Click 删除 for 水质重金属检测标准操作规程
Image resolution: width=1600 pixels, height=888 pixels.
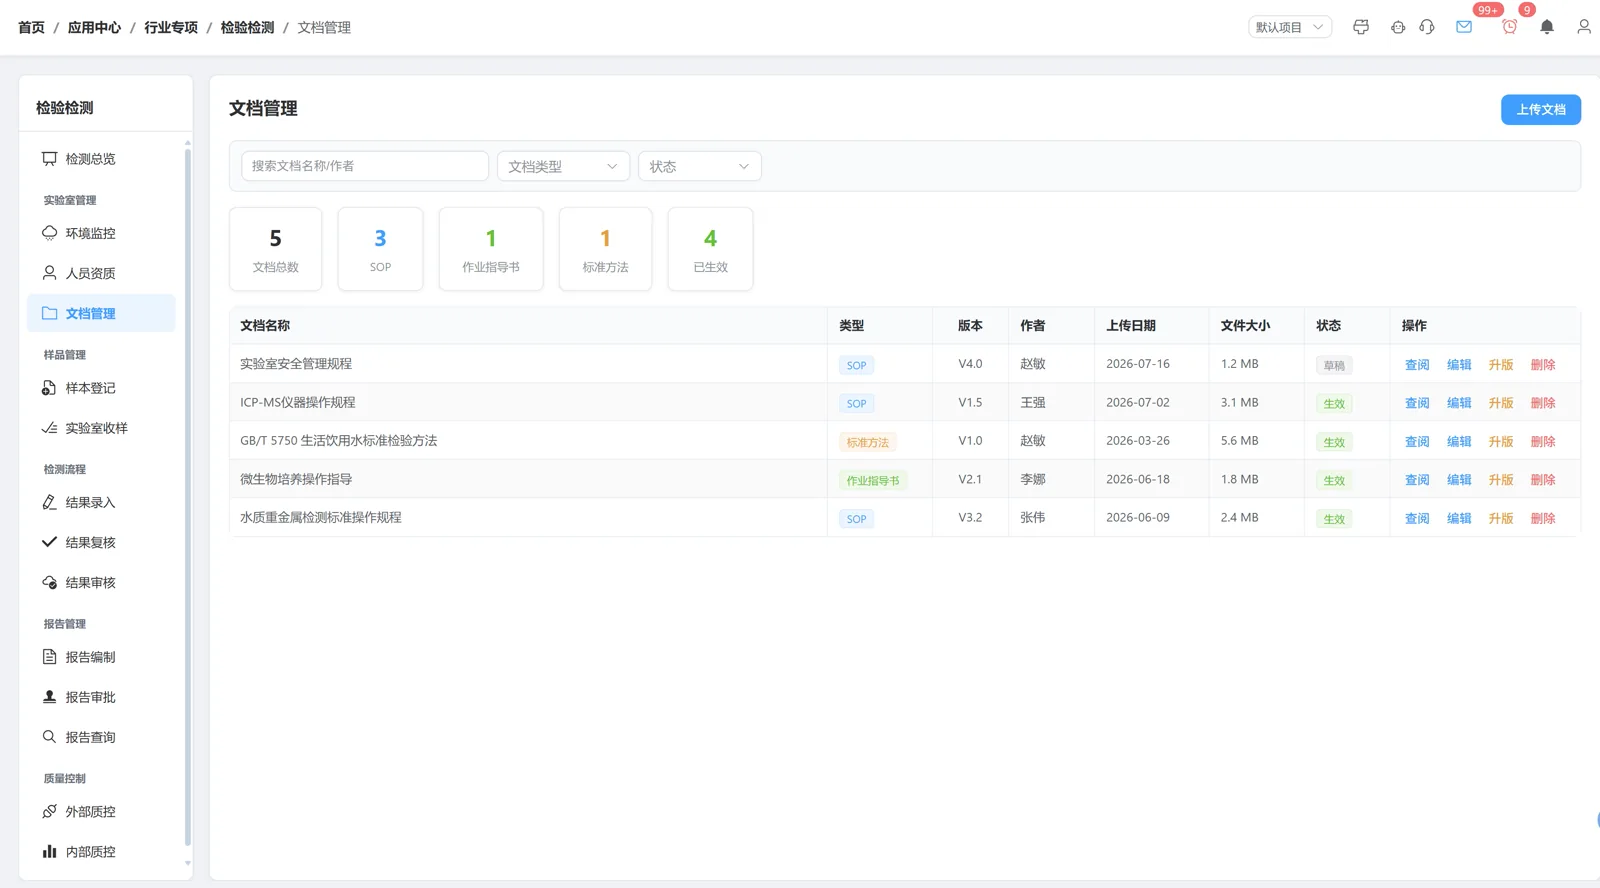click(1543, 518)
